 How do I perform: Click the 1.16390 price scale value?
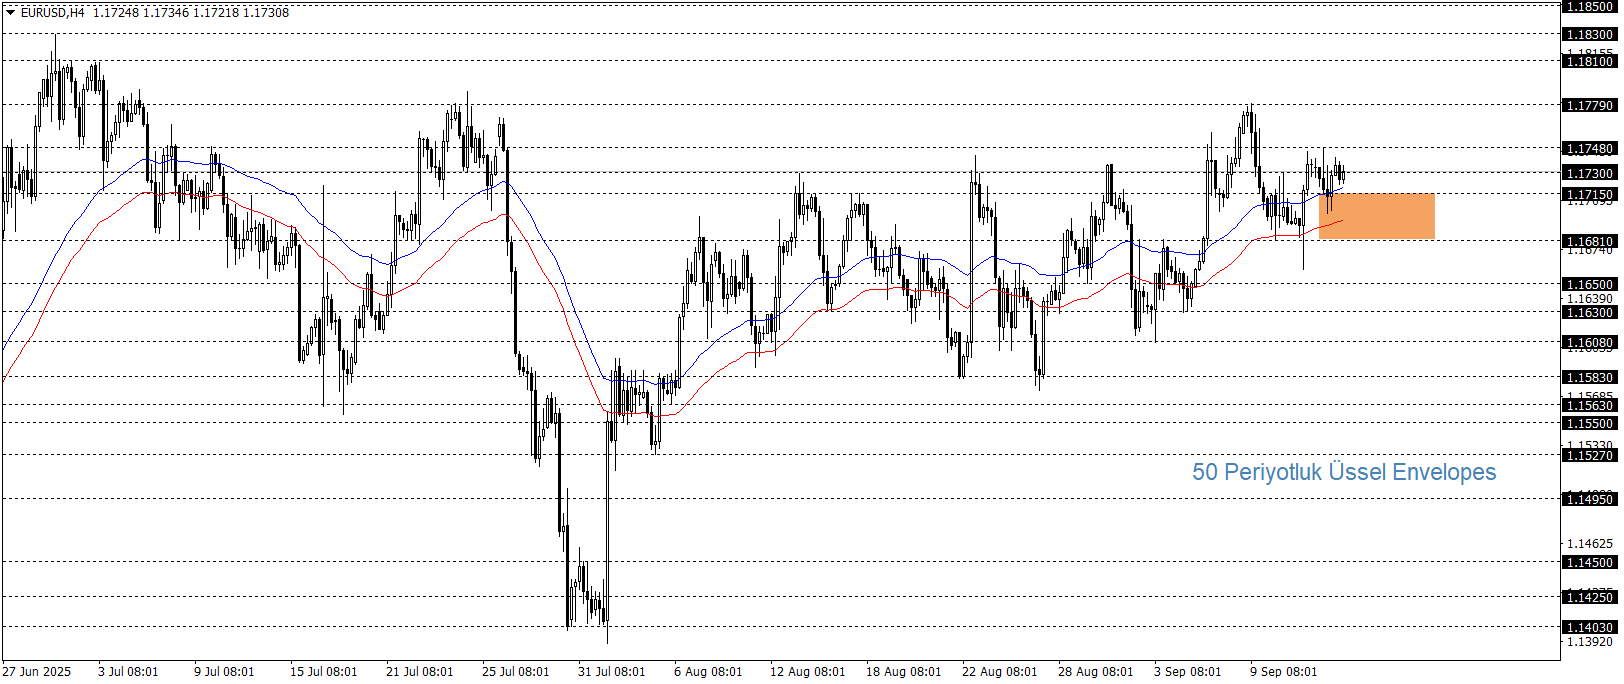(1590, 298)
